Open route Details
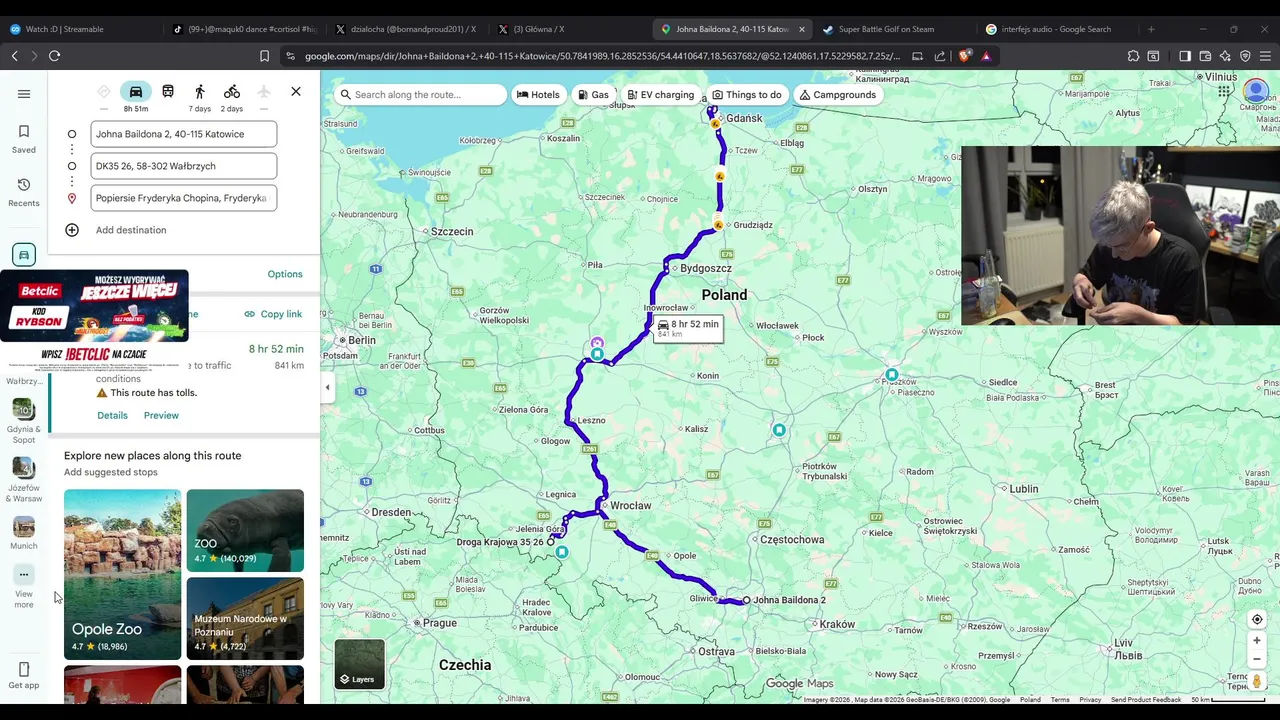Image resolution: width=1280 pixels, height=720 pixels. (x=112, y=415)
